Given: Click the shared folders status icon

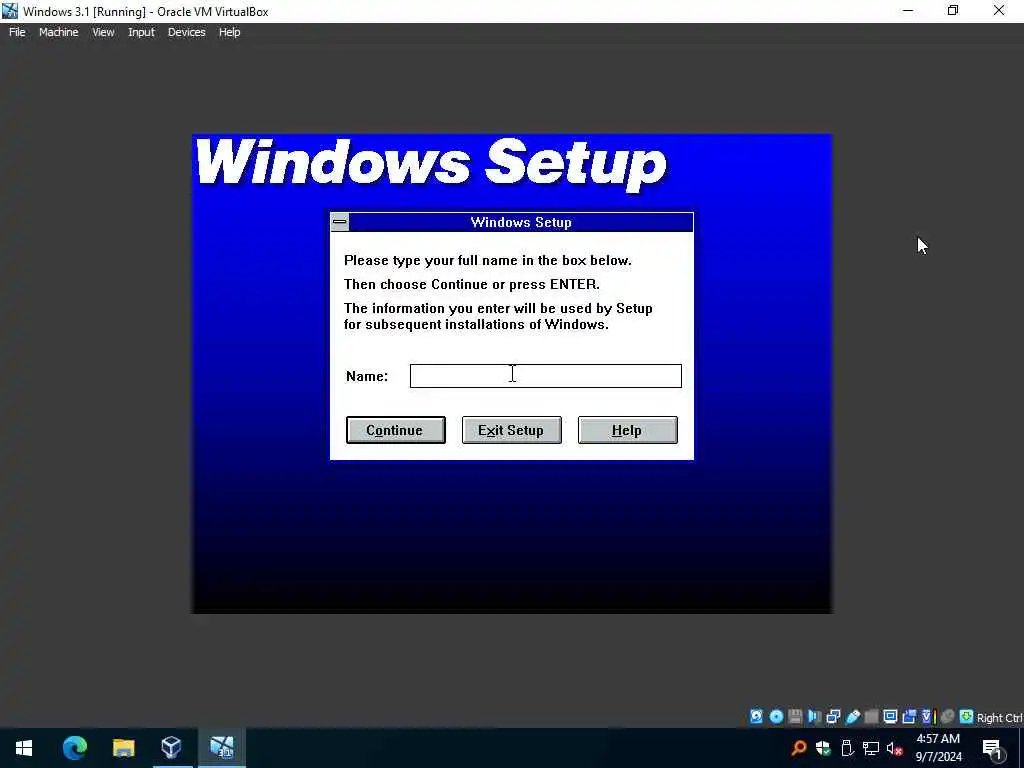Looking at the screenshot, I should pyautogui.click(x=871, y=716).
